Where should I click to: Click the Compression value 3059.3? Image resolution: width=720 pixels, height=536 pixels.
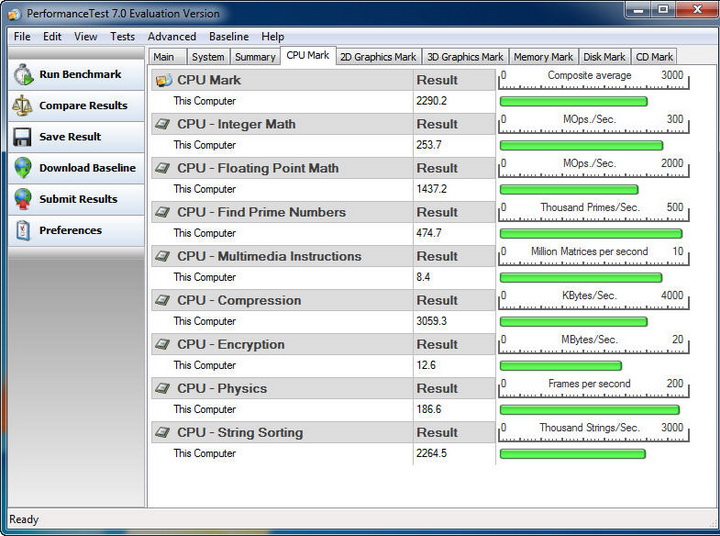pyautogui.click(x=431, y=321)
